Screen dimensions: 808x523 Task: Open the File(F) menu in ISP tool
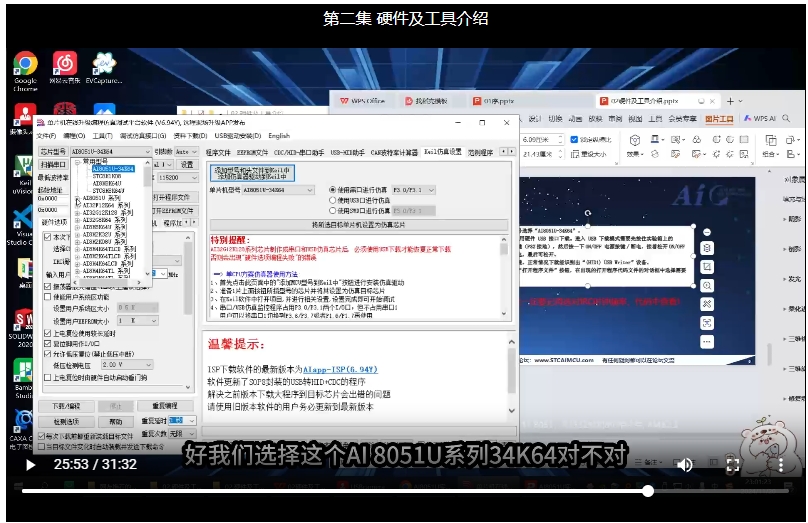[x=46, y=136]
